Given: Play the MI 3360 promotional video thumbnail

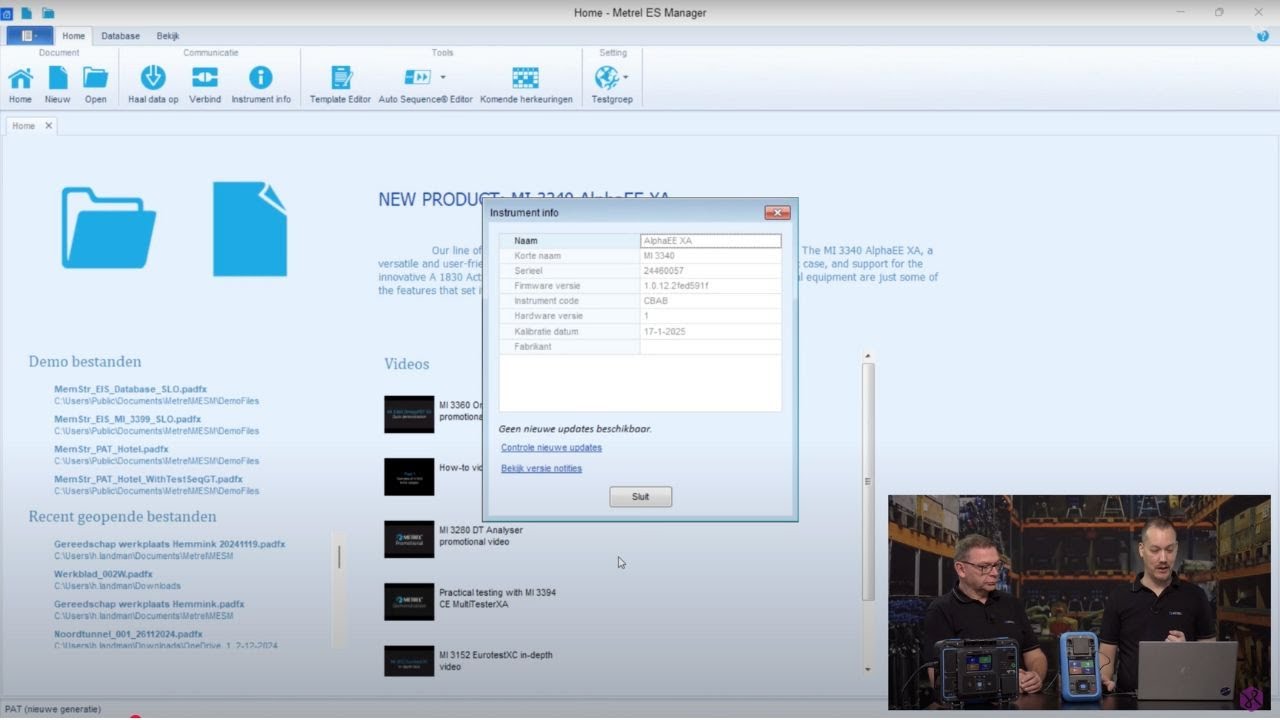Looking at the screenshot, I should pos(409,414).
